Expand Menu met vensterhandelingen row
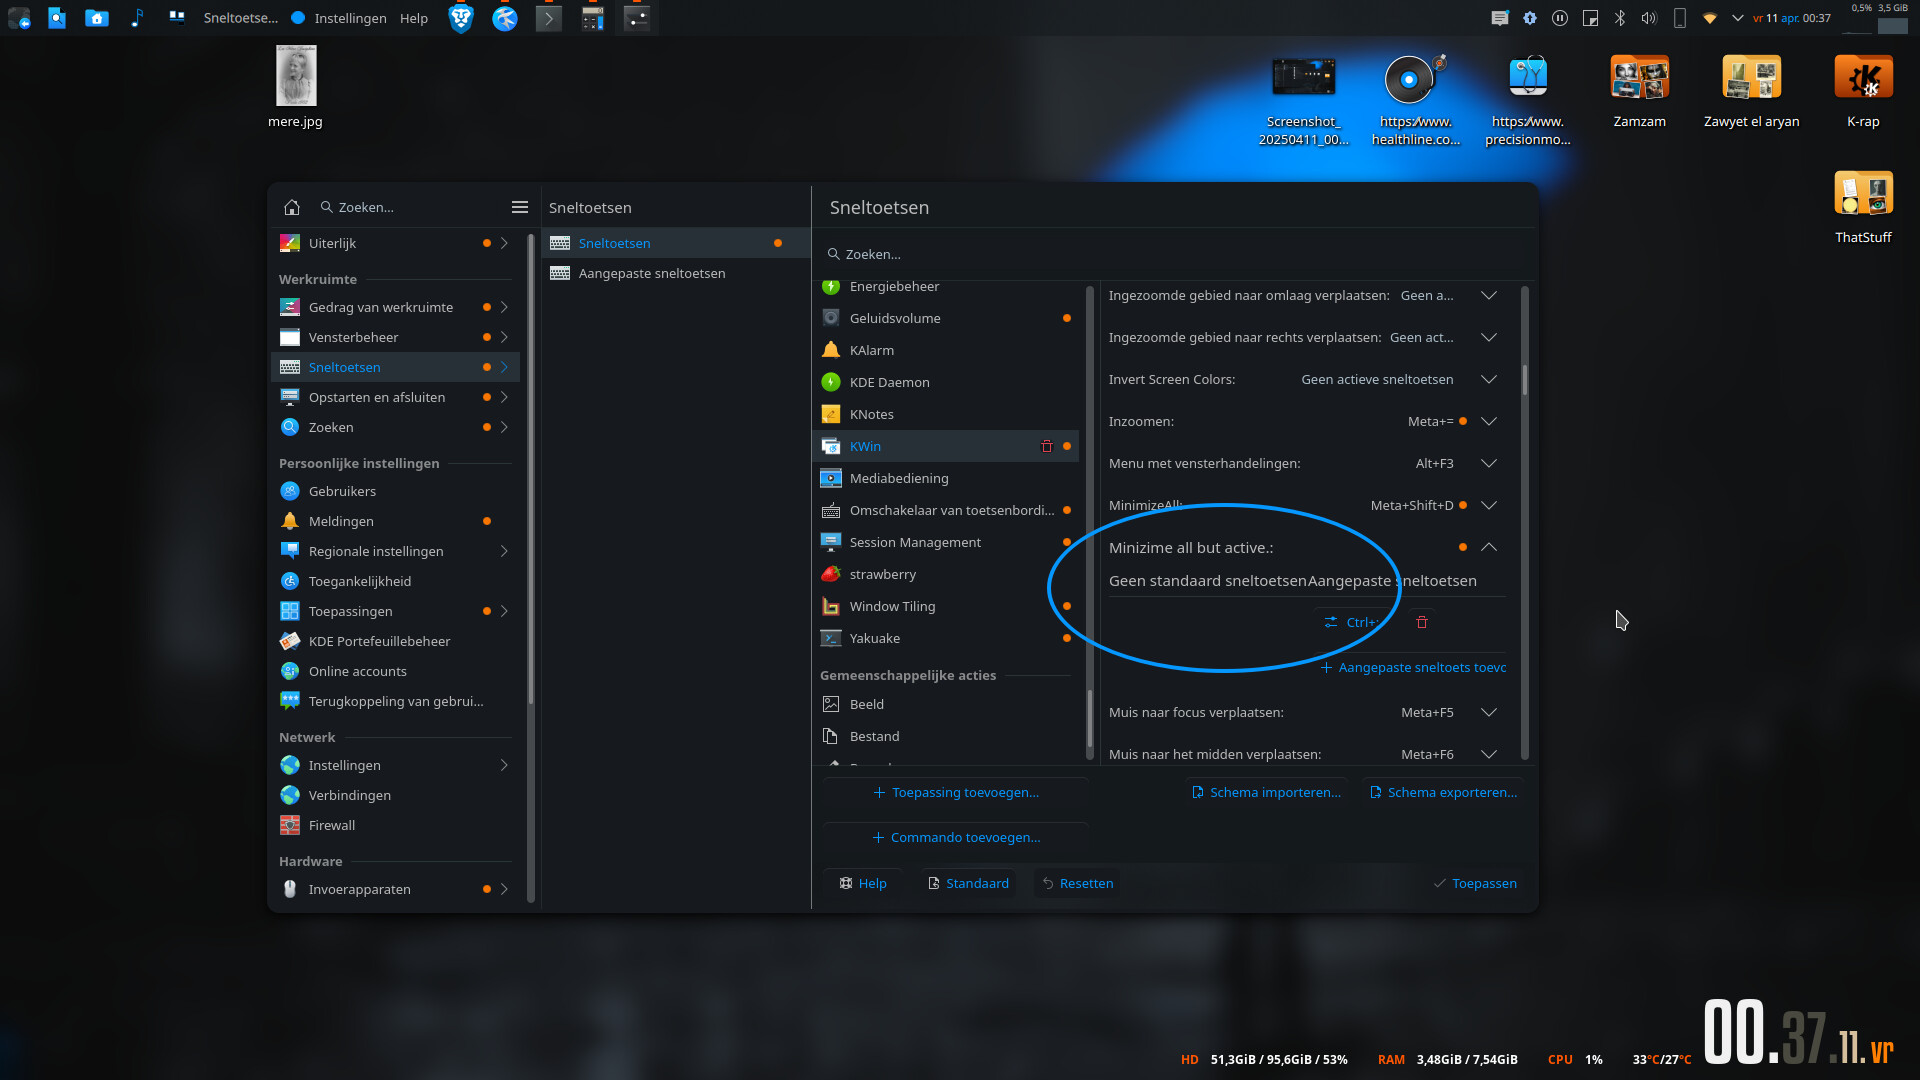Screen dimensions: 1920x1080 (1489, 463)
